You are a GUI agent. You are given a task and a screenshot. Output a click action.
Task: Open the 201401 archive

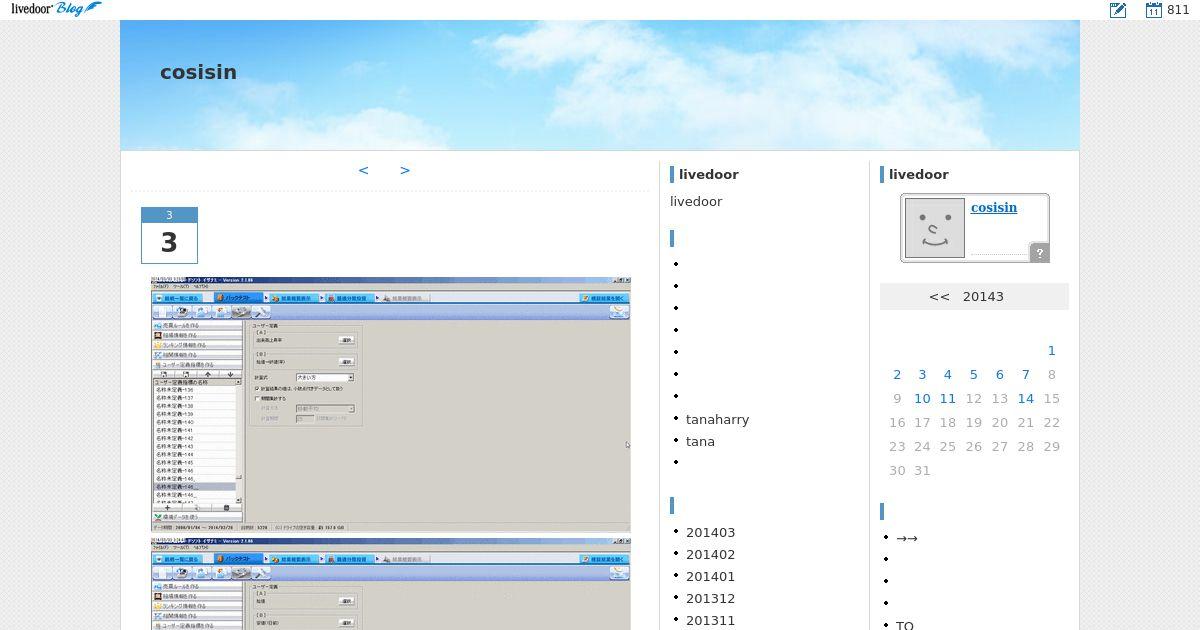tap(710, 576)
